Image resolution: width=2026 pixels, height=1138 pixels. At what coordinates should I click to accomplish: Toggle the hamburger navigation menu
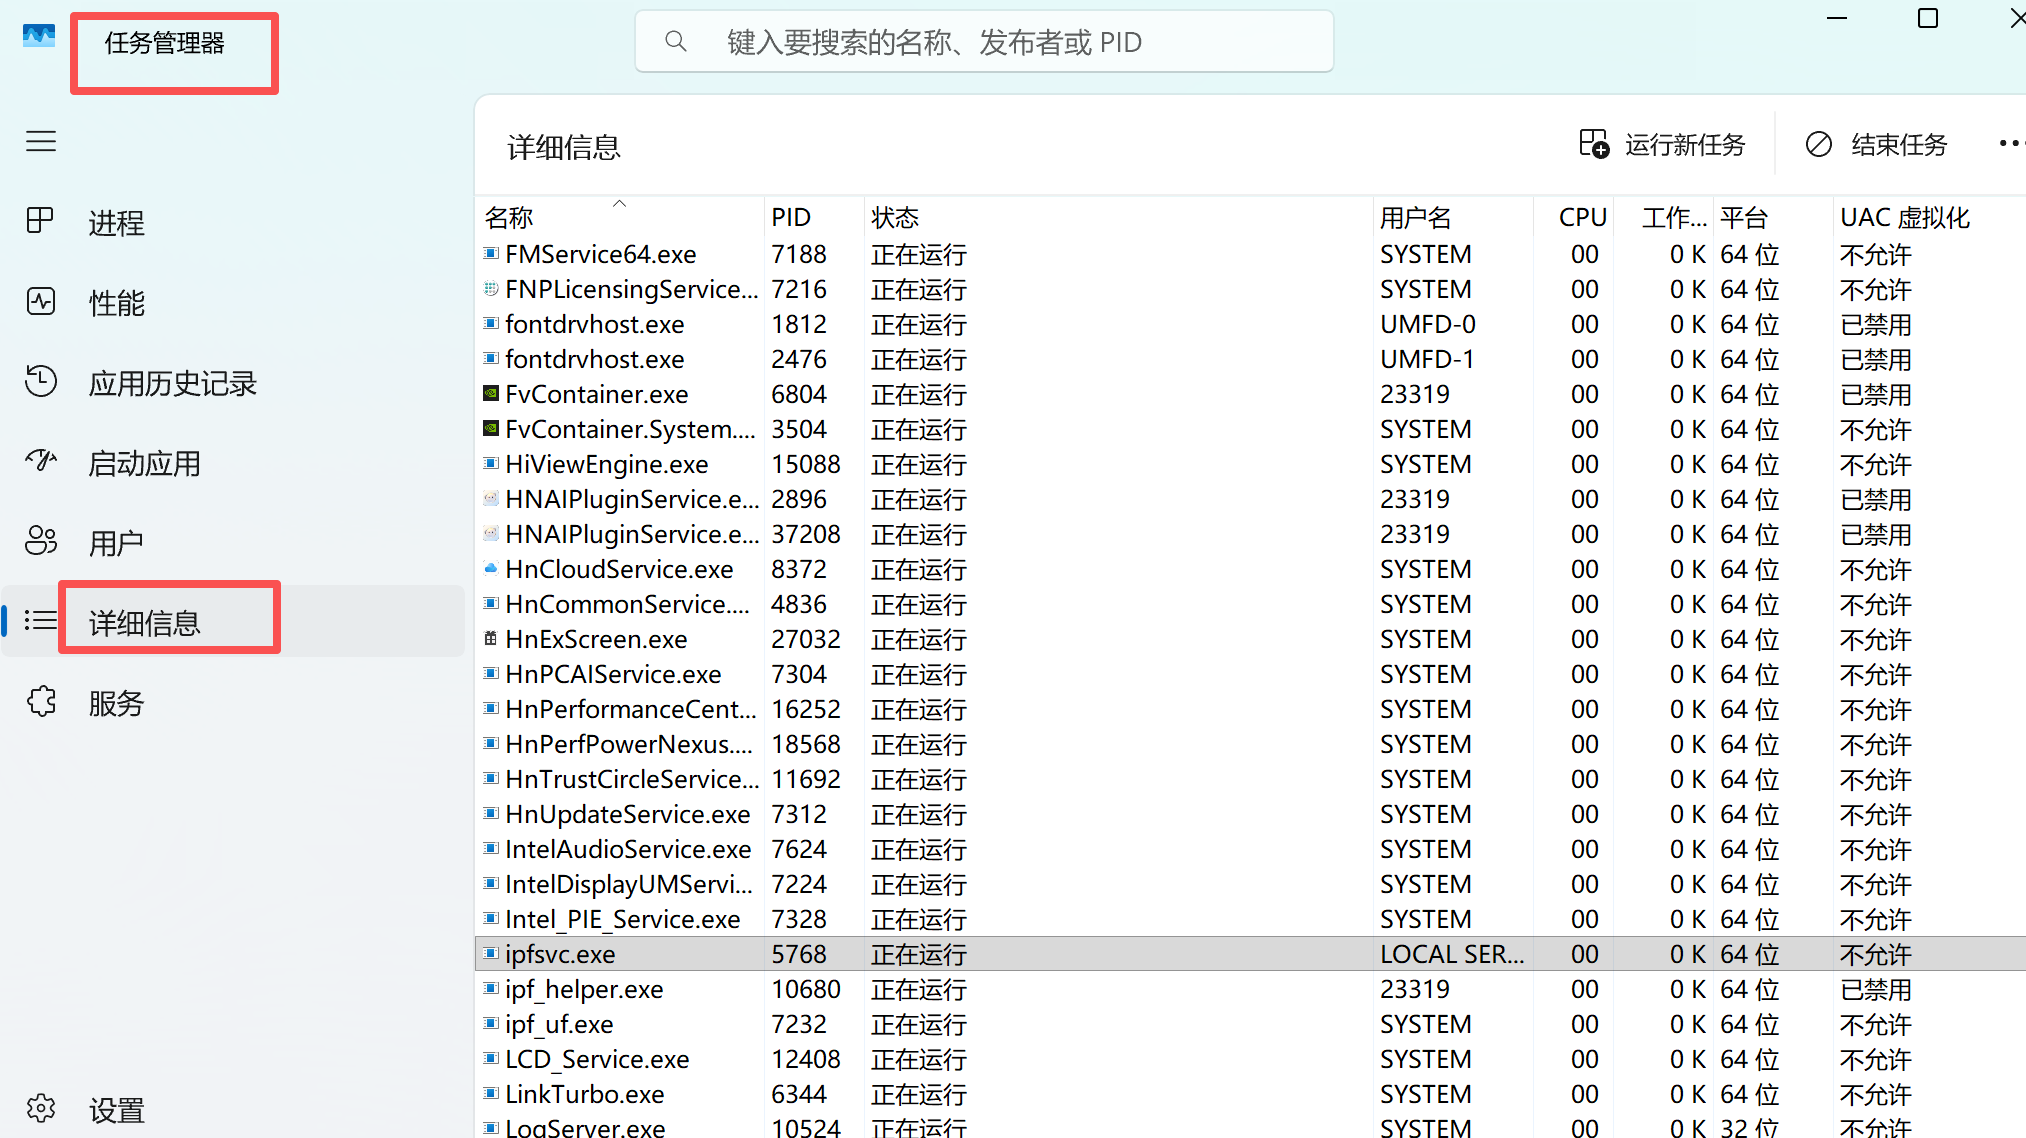pyautogui.click(x=41, y=141)
